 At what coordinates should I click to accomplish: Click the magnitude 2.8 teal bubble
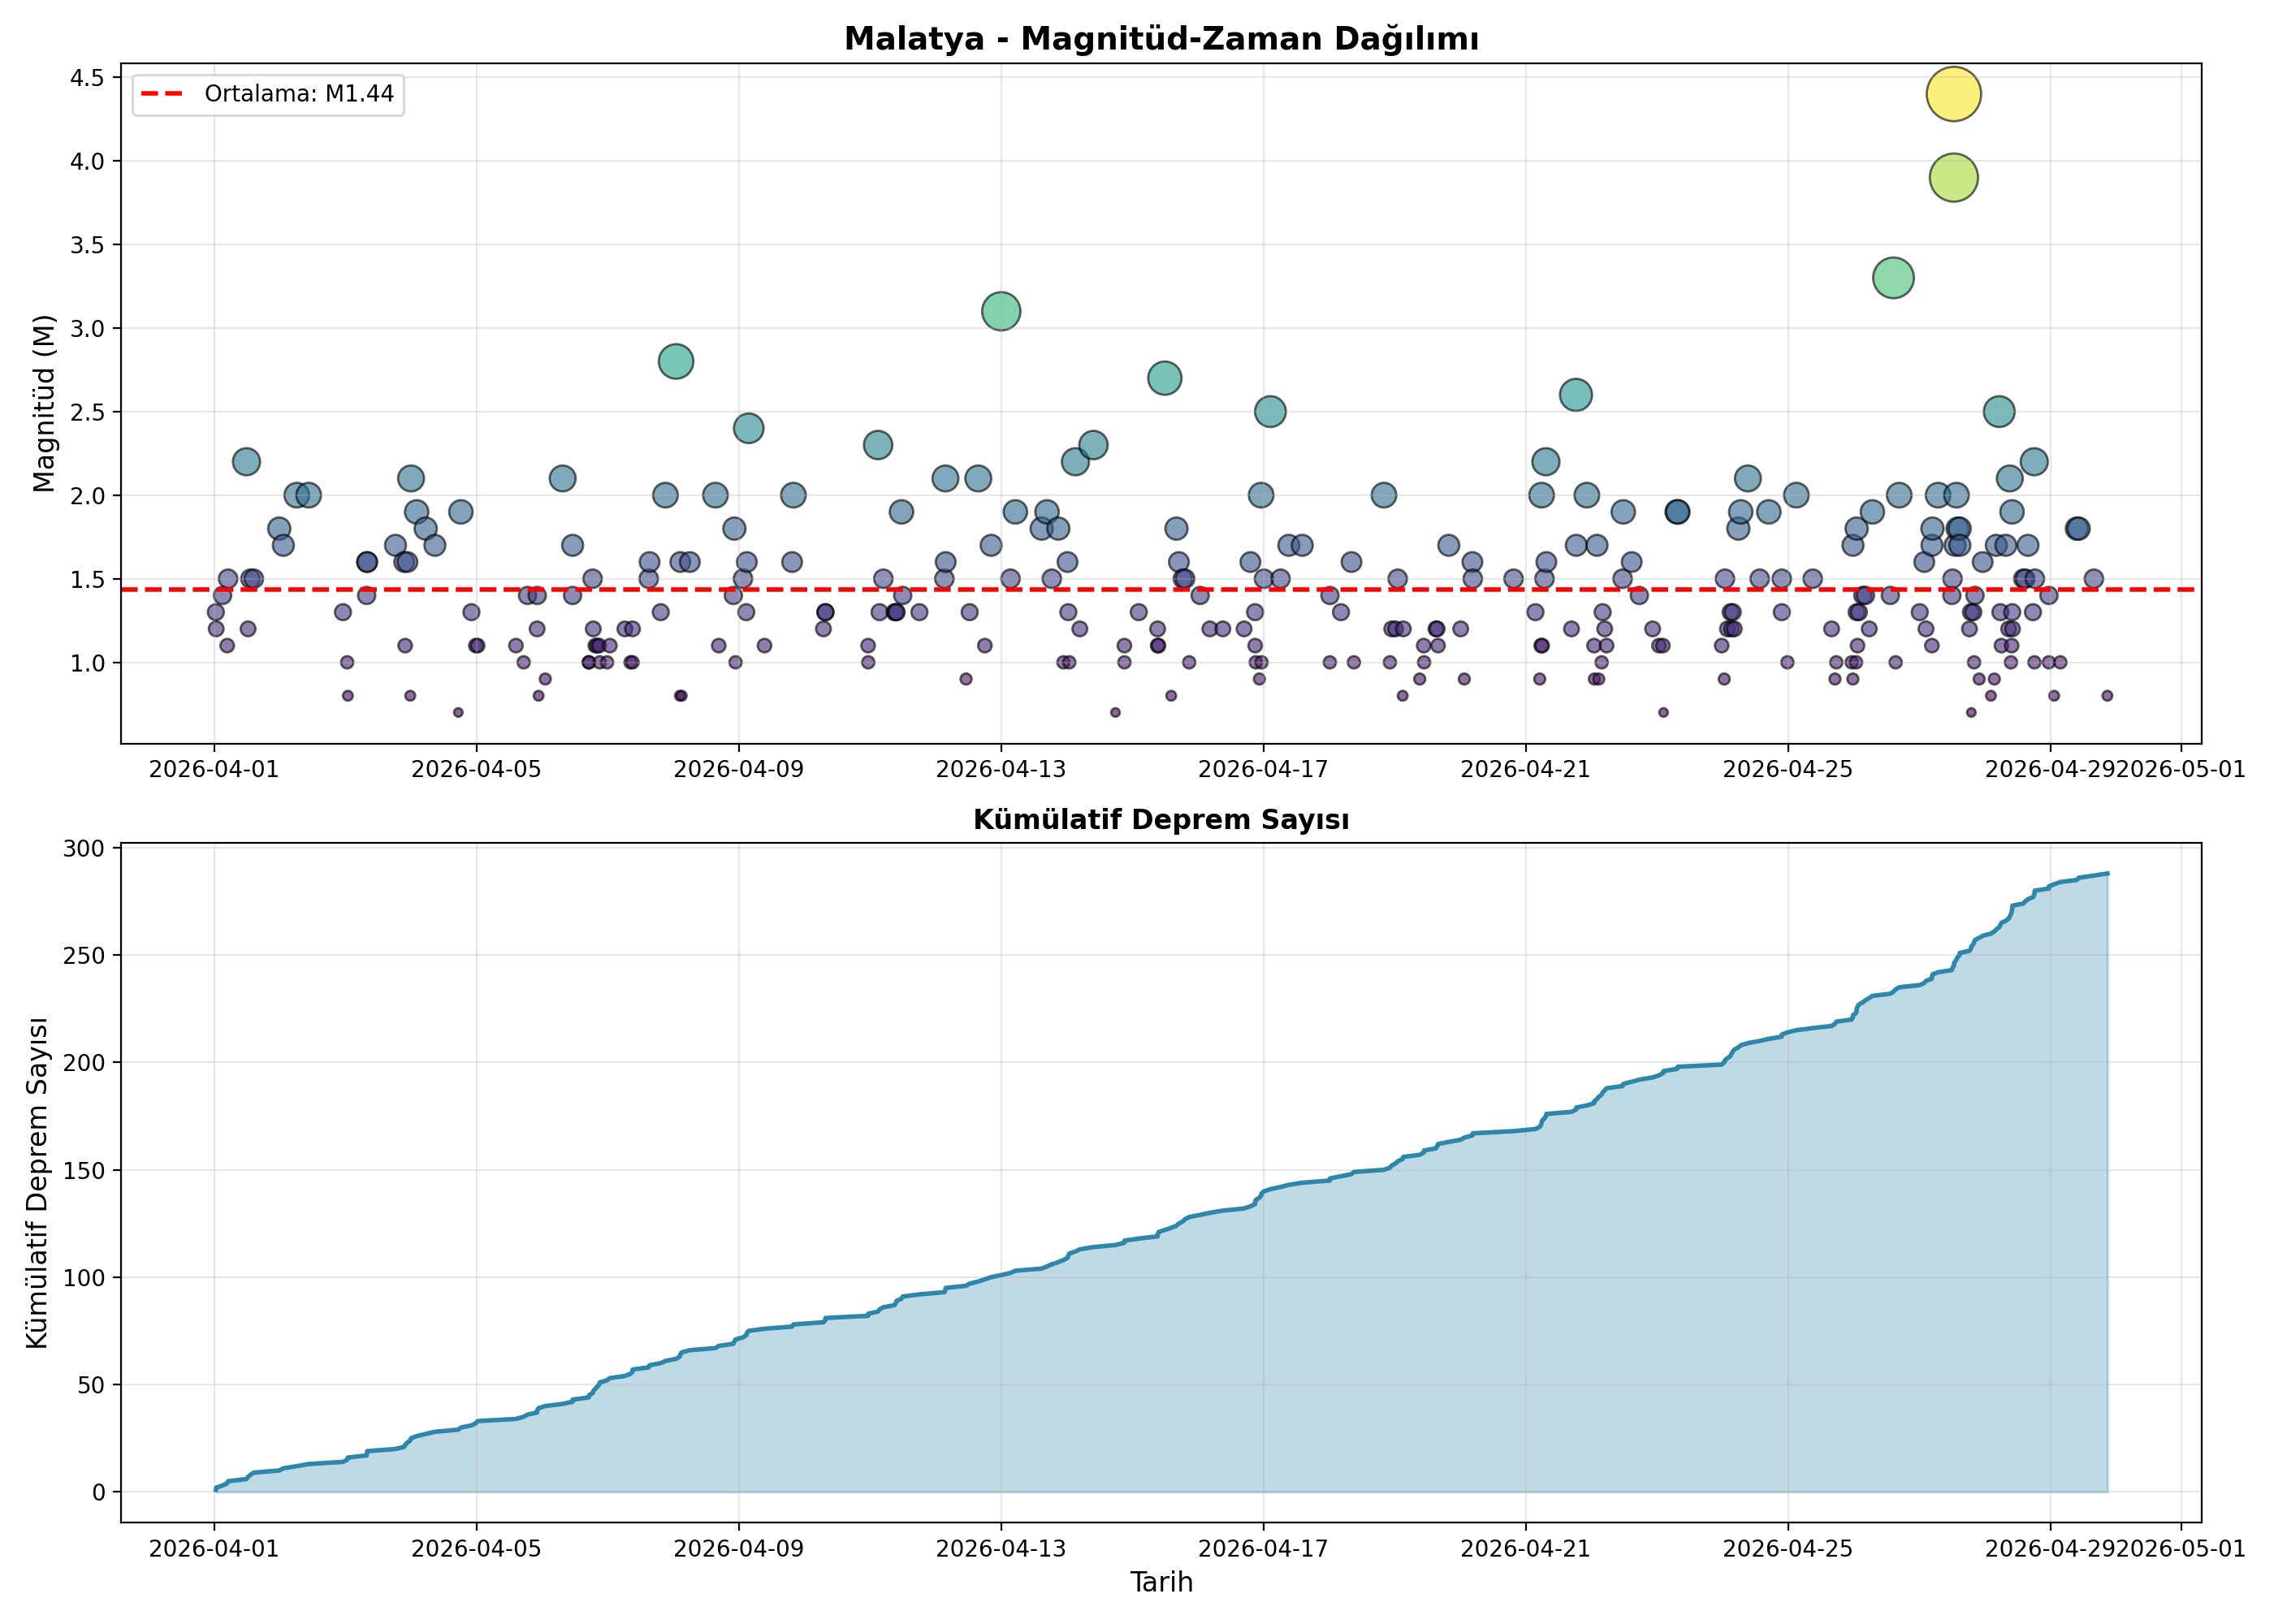coord(676,361)
